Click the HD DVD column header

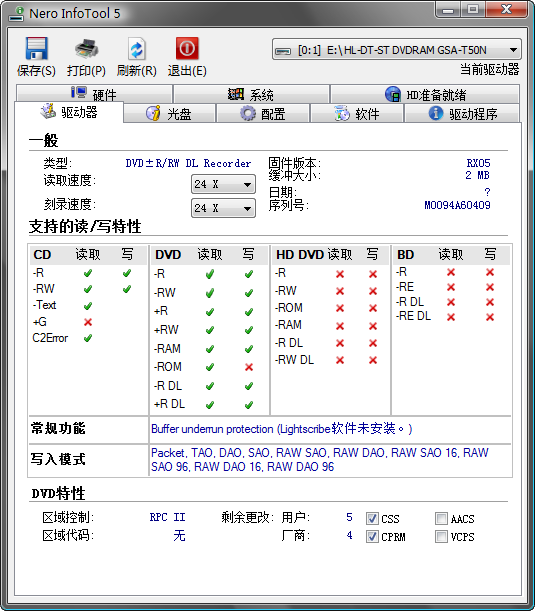click(x=300, y=255)
